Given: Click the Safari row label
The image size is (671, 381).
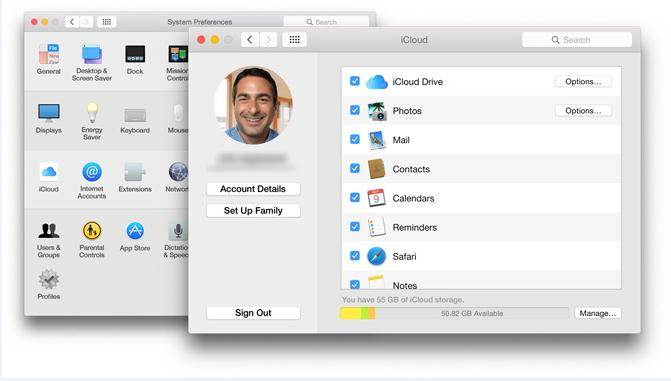Looking at the screenshot, I should pyautogui.click(x=404, y=256).
